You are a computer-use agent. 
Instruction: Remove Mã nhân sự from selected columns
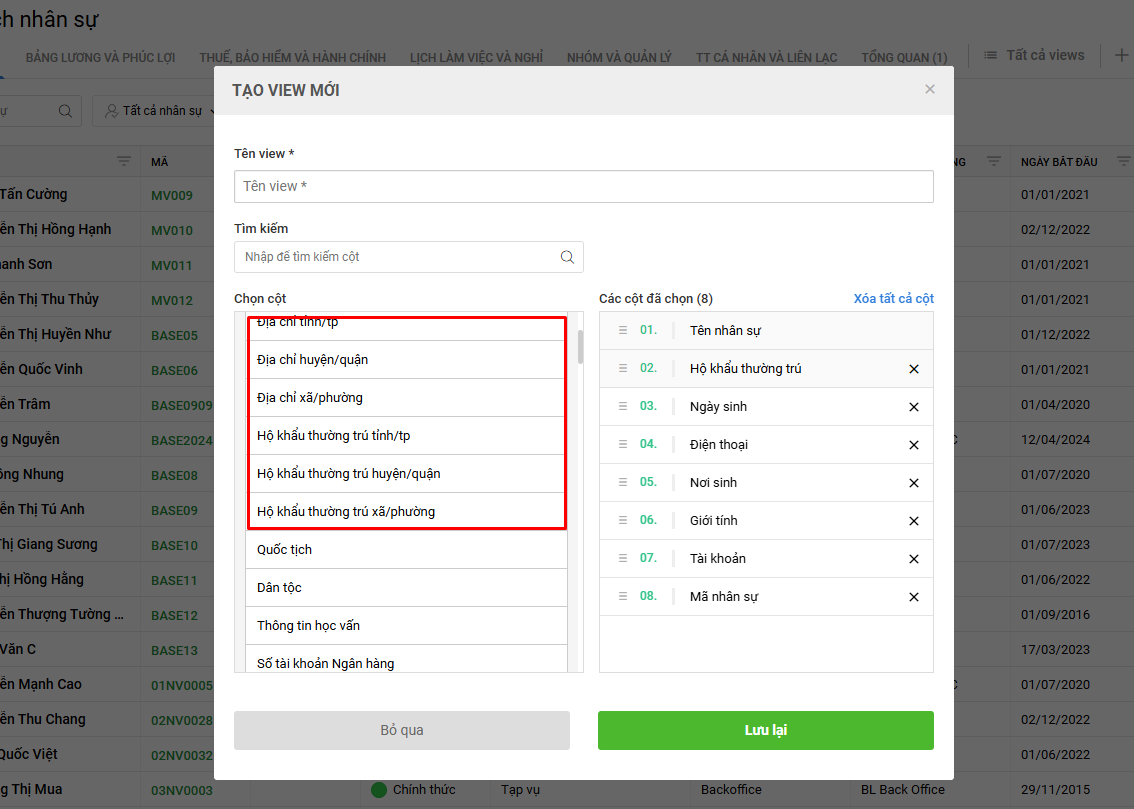(913, 596)
